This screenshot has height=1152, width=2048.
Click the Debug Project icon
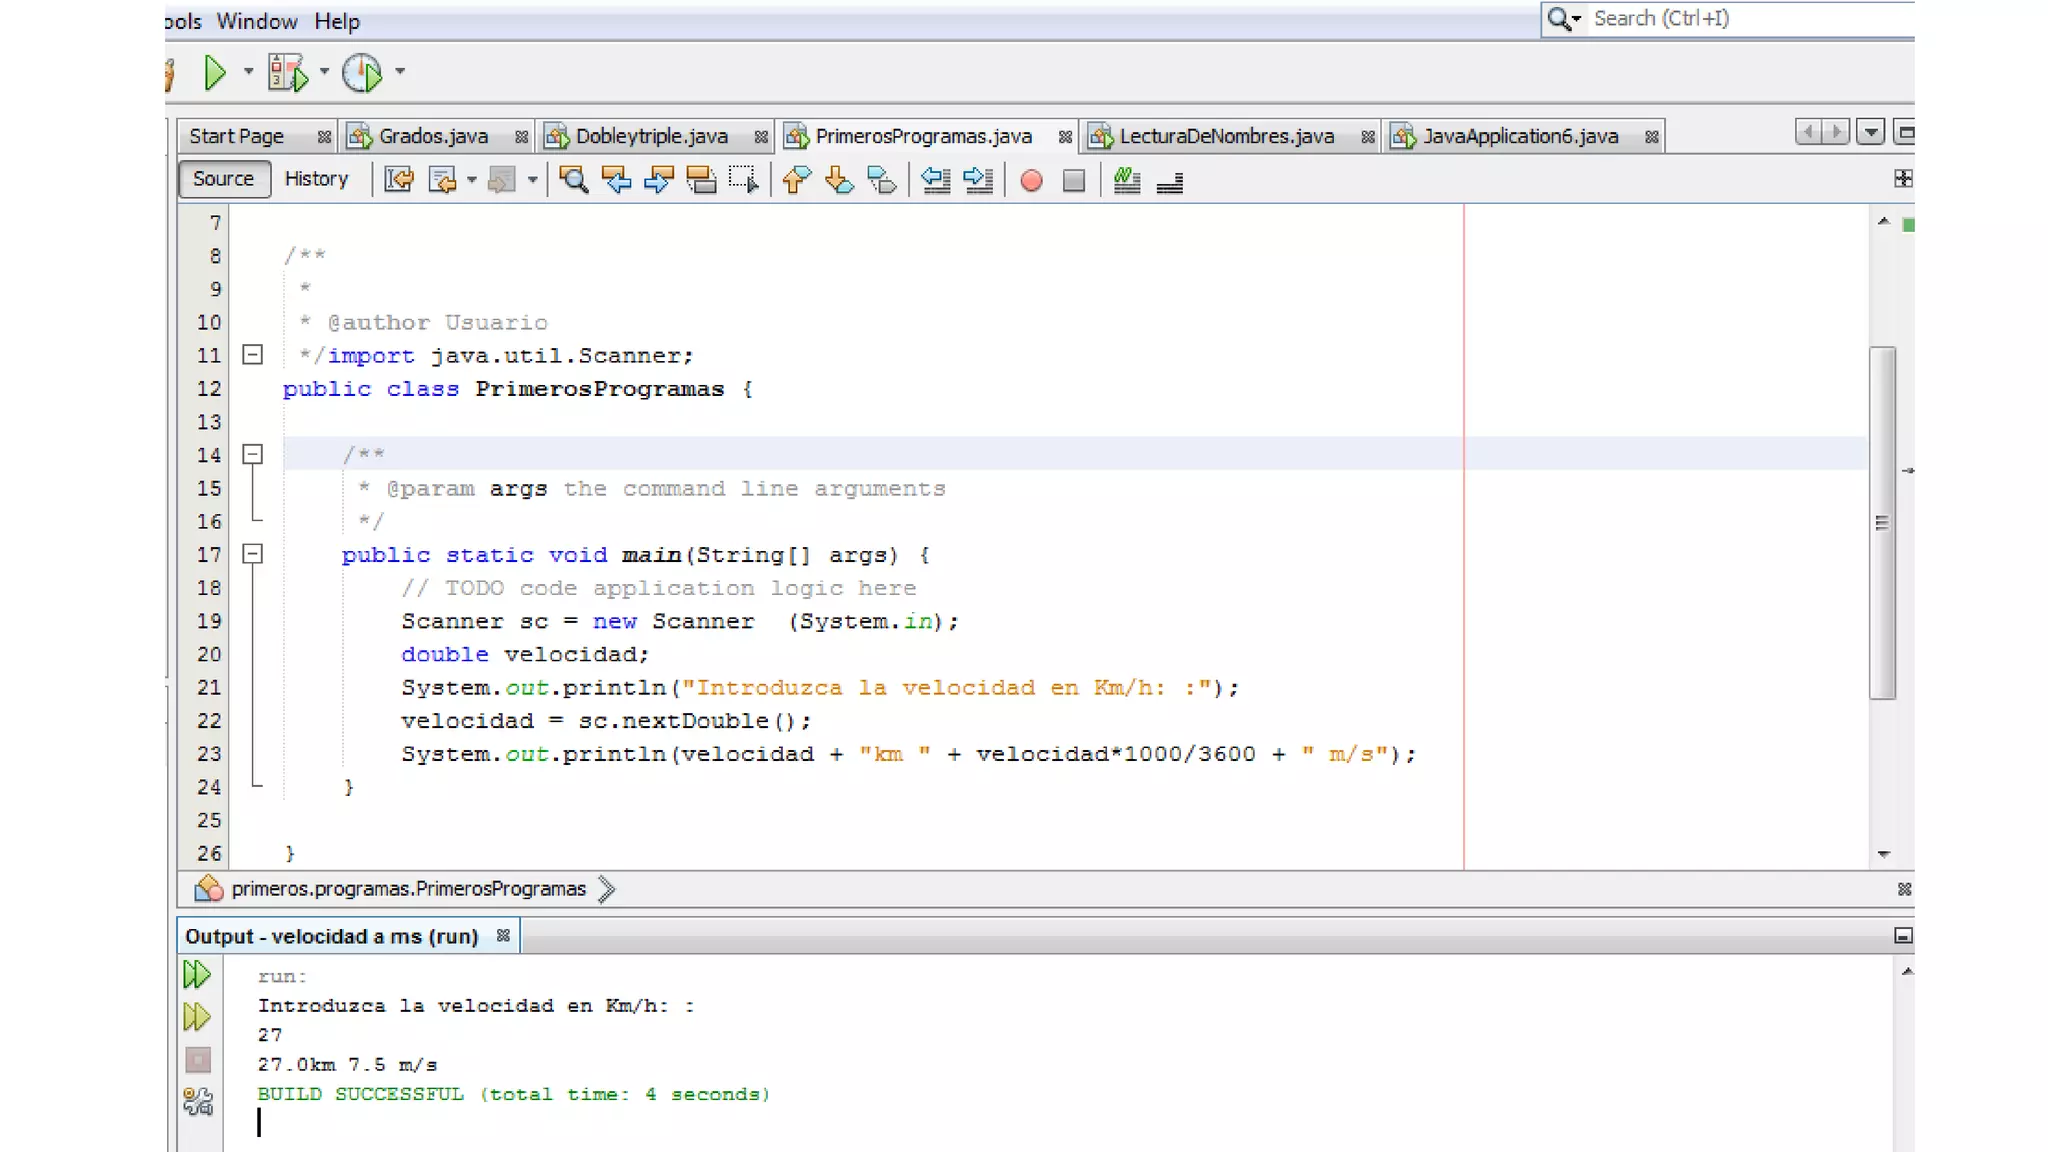[x=288, y=72]
